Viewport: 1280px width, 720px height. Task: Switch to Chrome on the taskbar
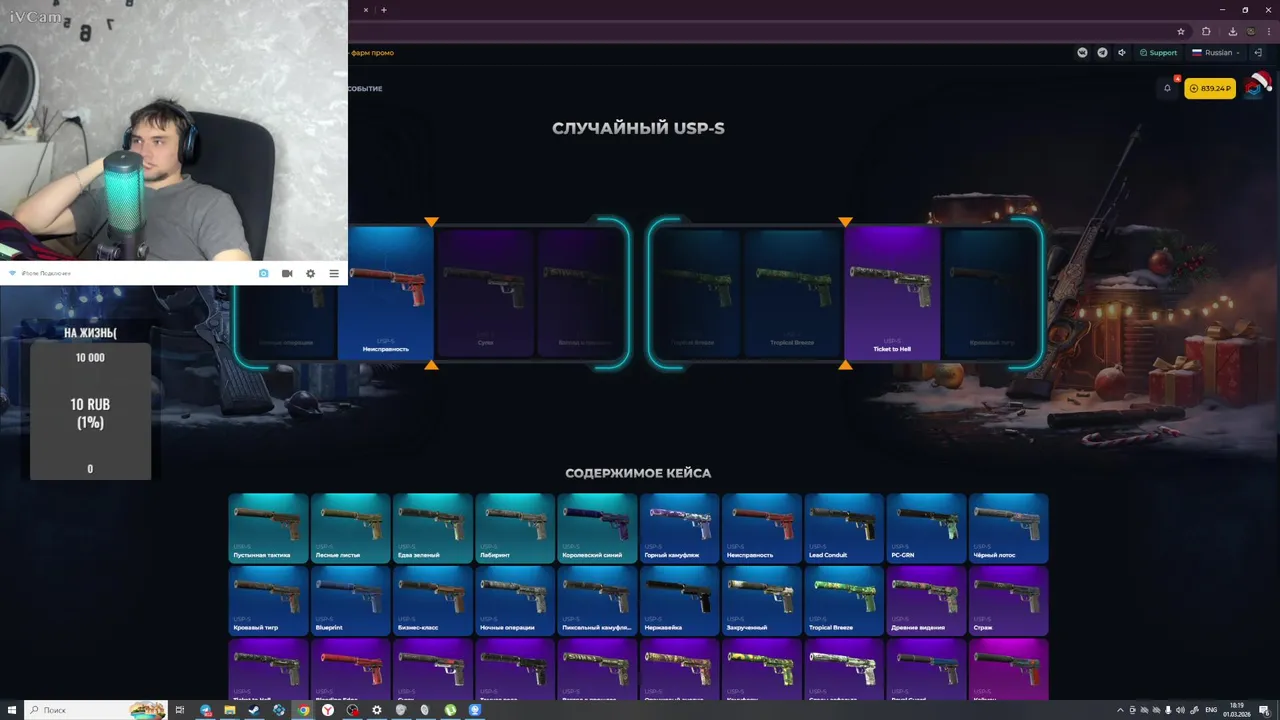pos(303,710)
